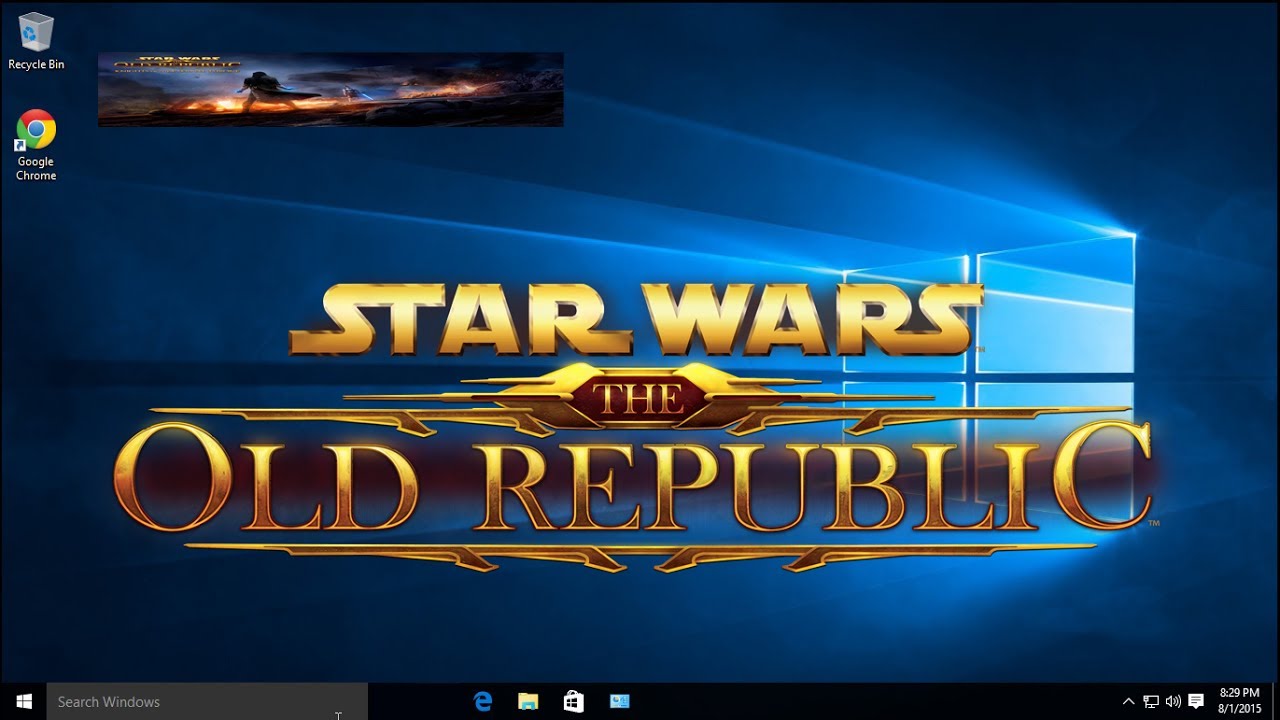
Task: Open the Recycle Bin desktop icon
Action: point(36,42)
